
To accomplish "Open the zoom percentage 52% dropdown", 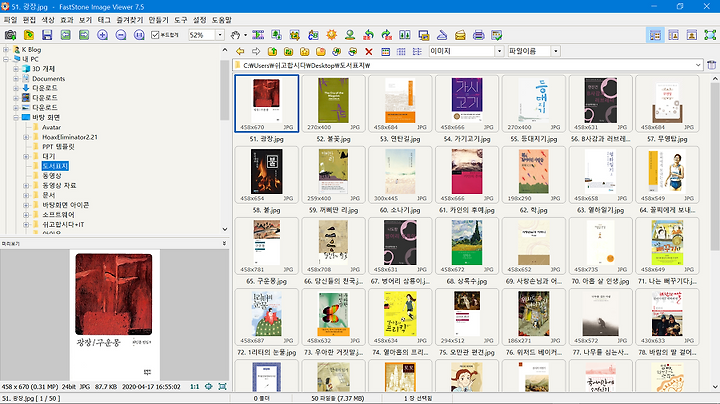I will [220, 35].
